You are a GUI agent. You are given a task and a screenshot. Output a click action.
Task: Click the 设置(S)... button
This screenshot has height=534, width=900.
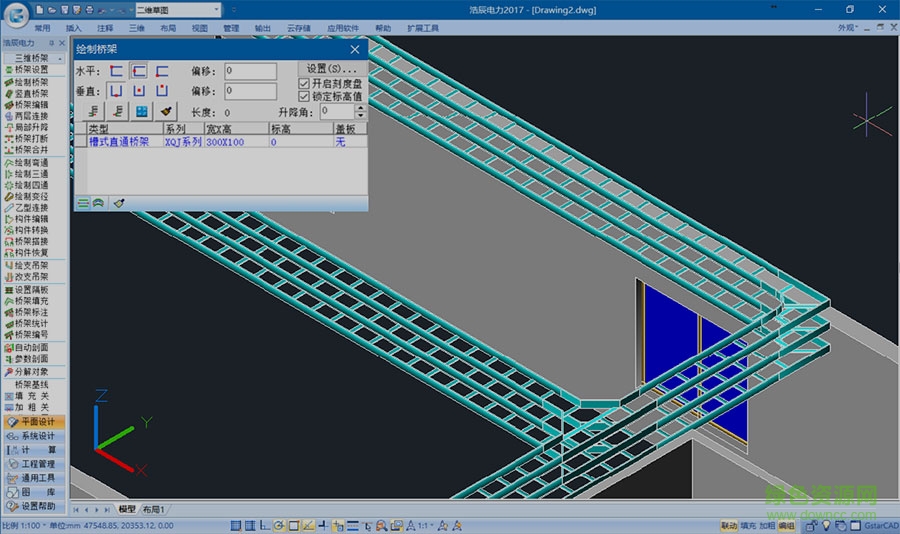[x=331, y=68]
